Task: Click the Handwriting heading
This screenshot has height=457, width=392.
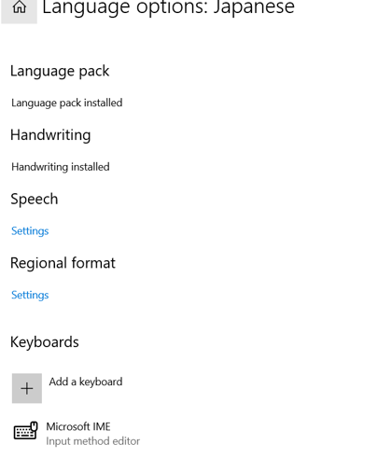Action: click(50, 135)
